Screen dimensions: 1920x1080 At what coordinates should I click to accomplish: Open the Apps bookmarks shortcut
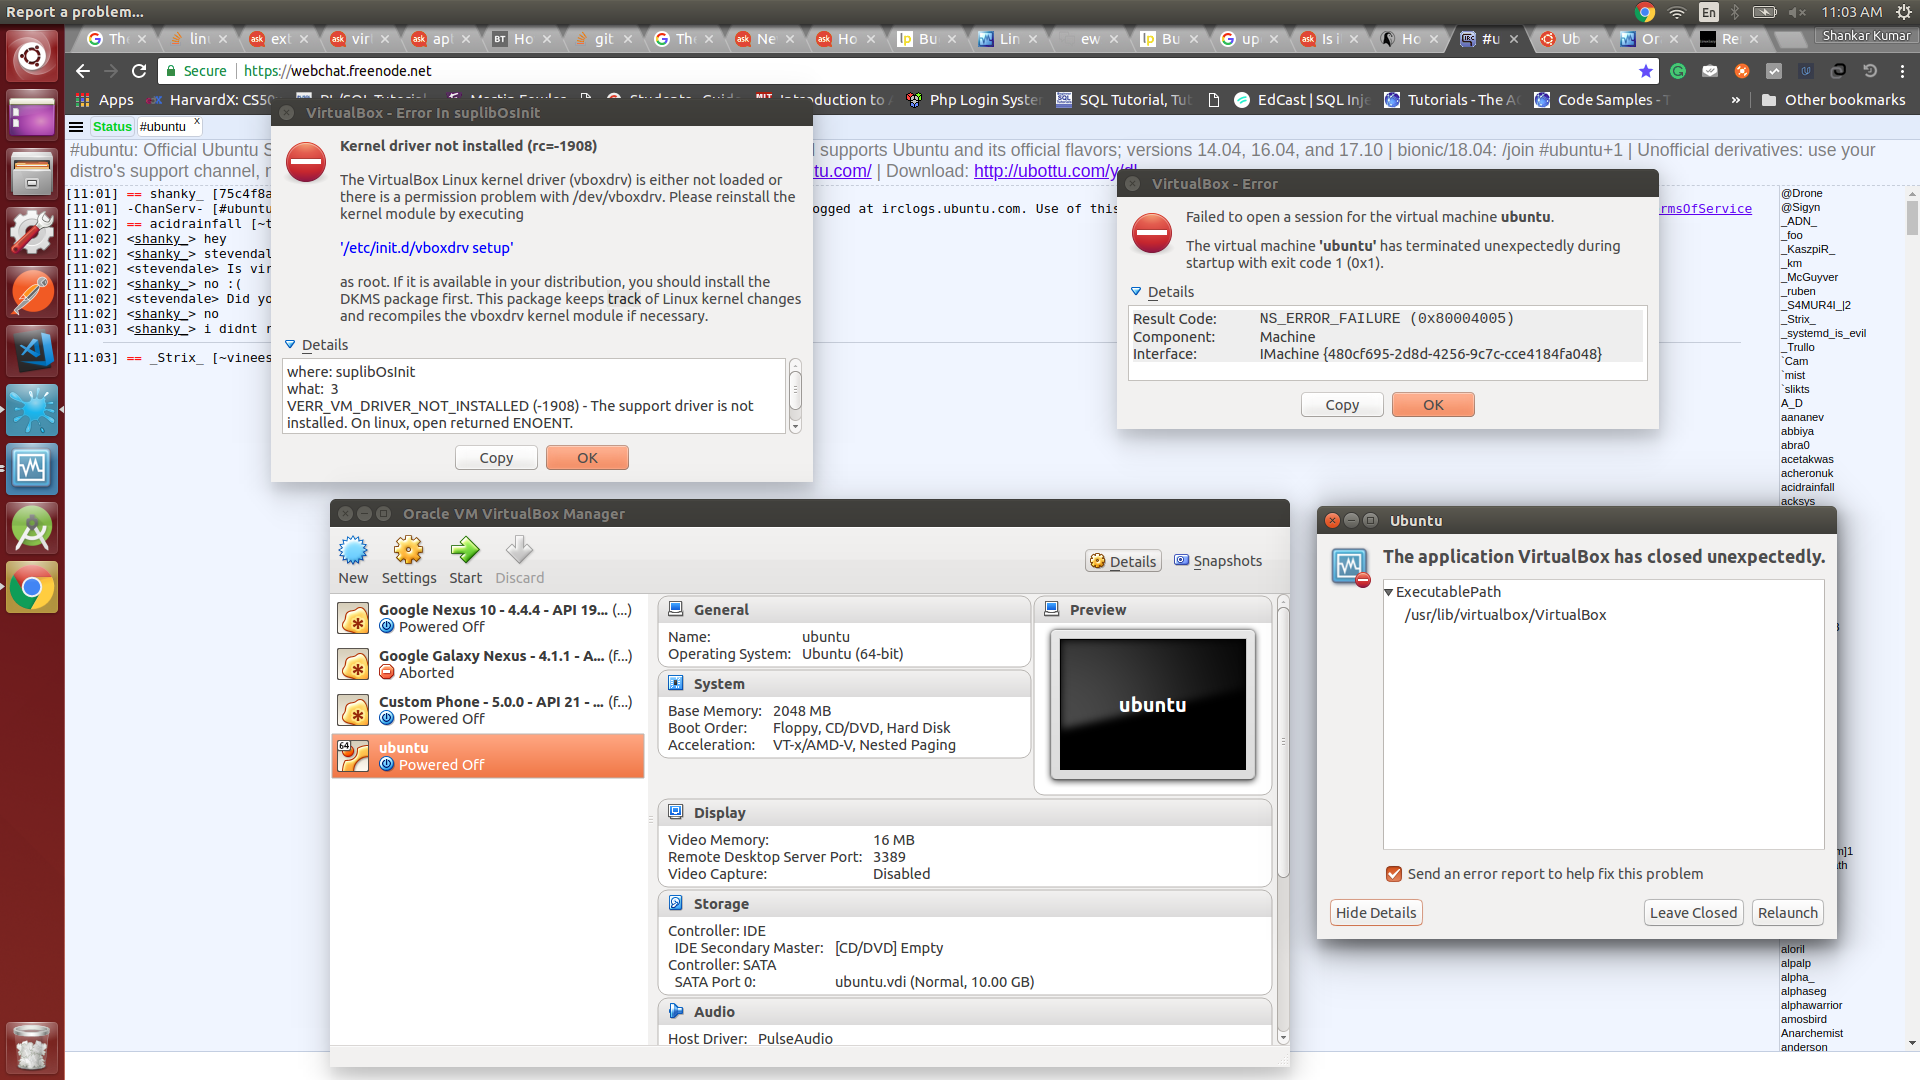coord(104,100)
